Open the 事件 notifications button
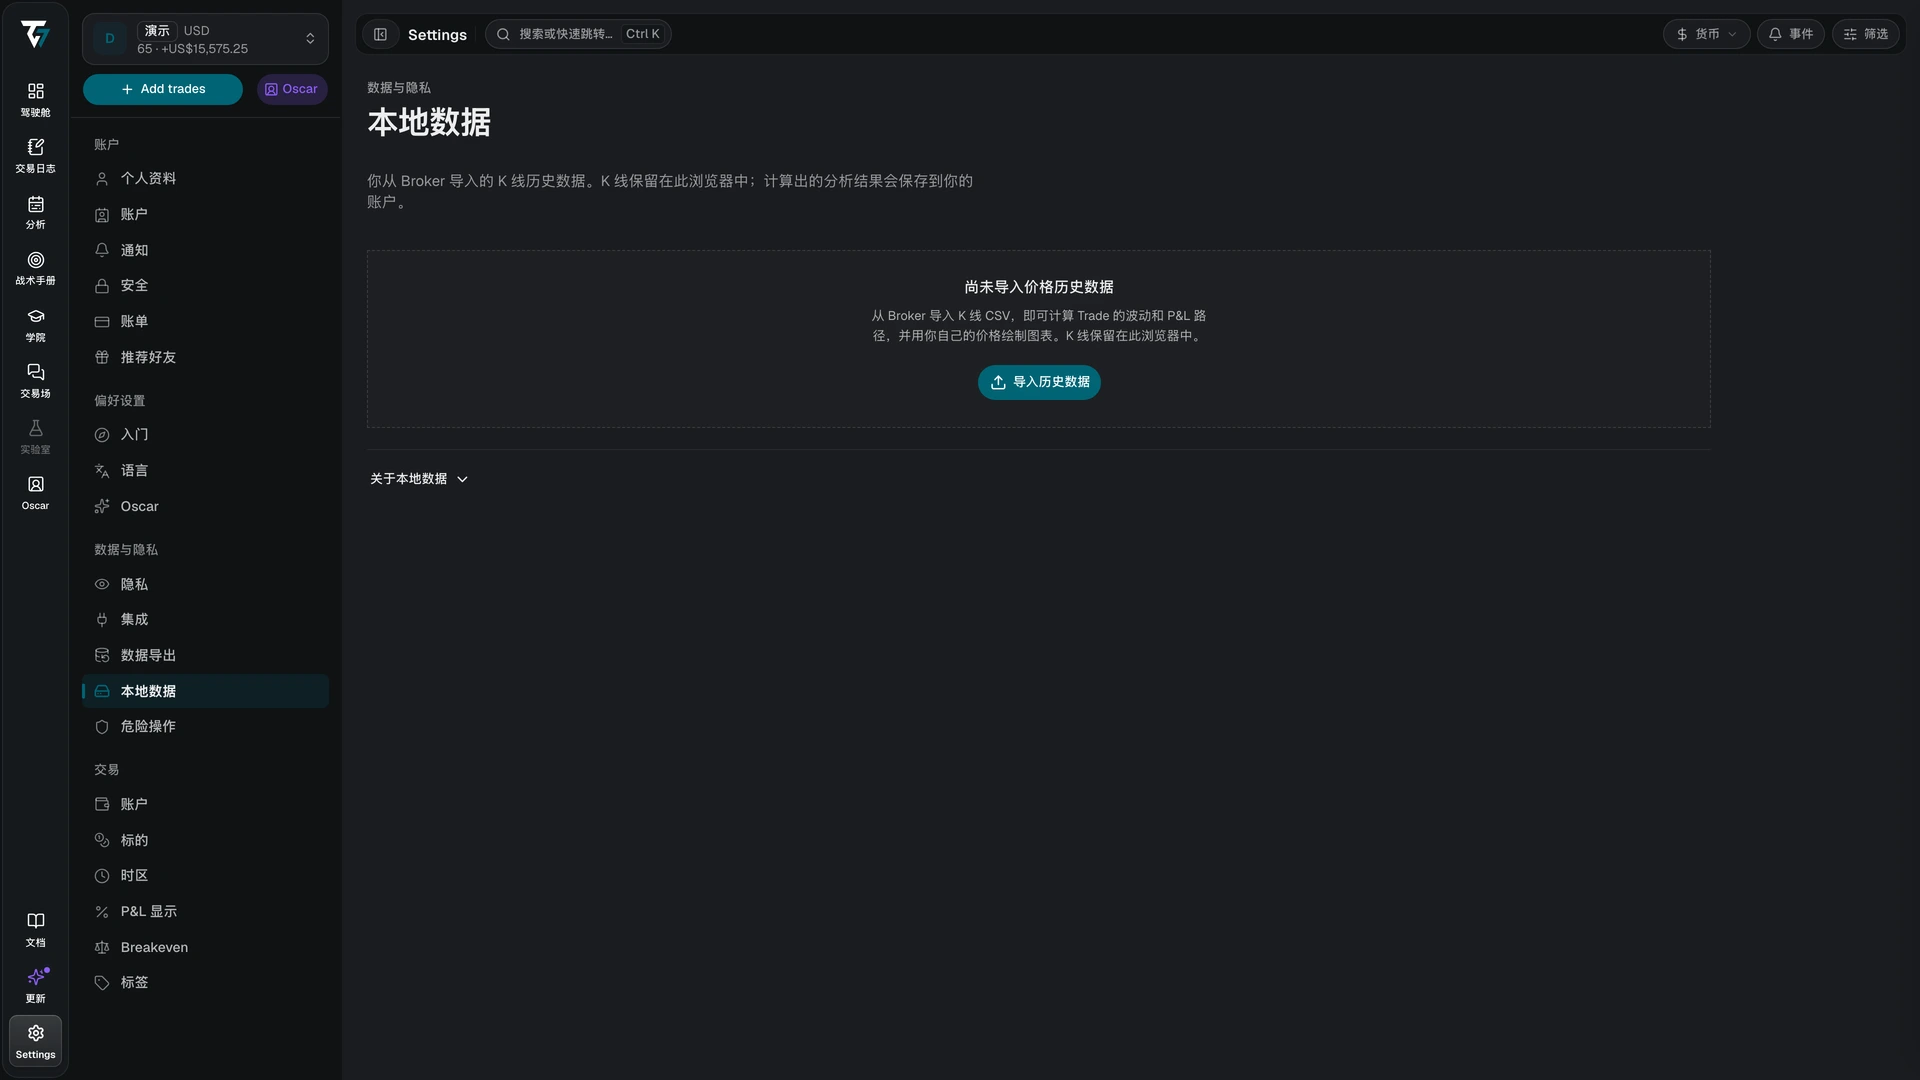This screenshot has width=1920, height=1080. coord(1791,34)
